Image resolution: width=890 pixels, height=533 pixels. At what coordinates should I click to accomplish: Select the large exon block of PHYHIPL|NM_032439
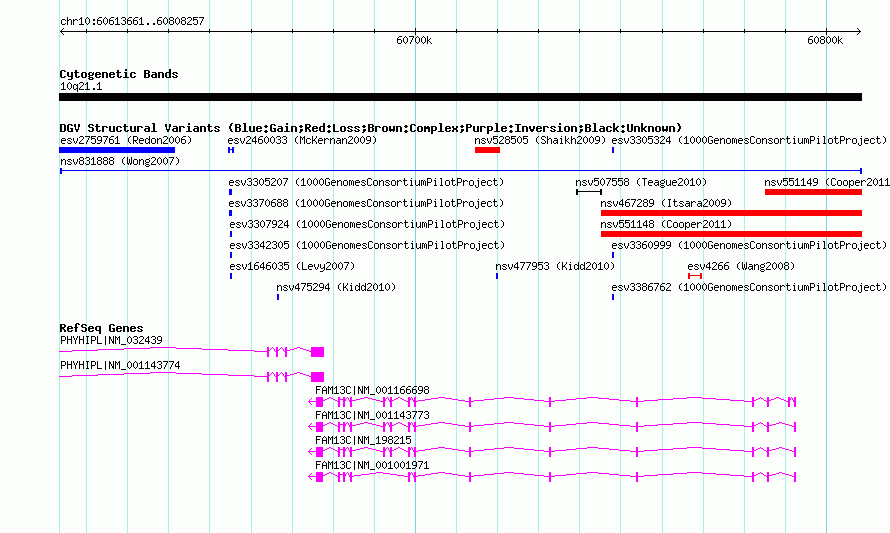coord(317,352)
